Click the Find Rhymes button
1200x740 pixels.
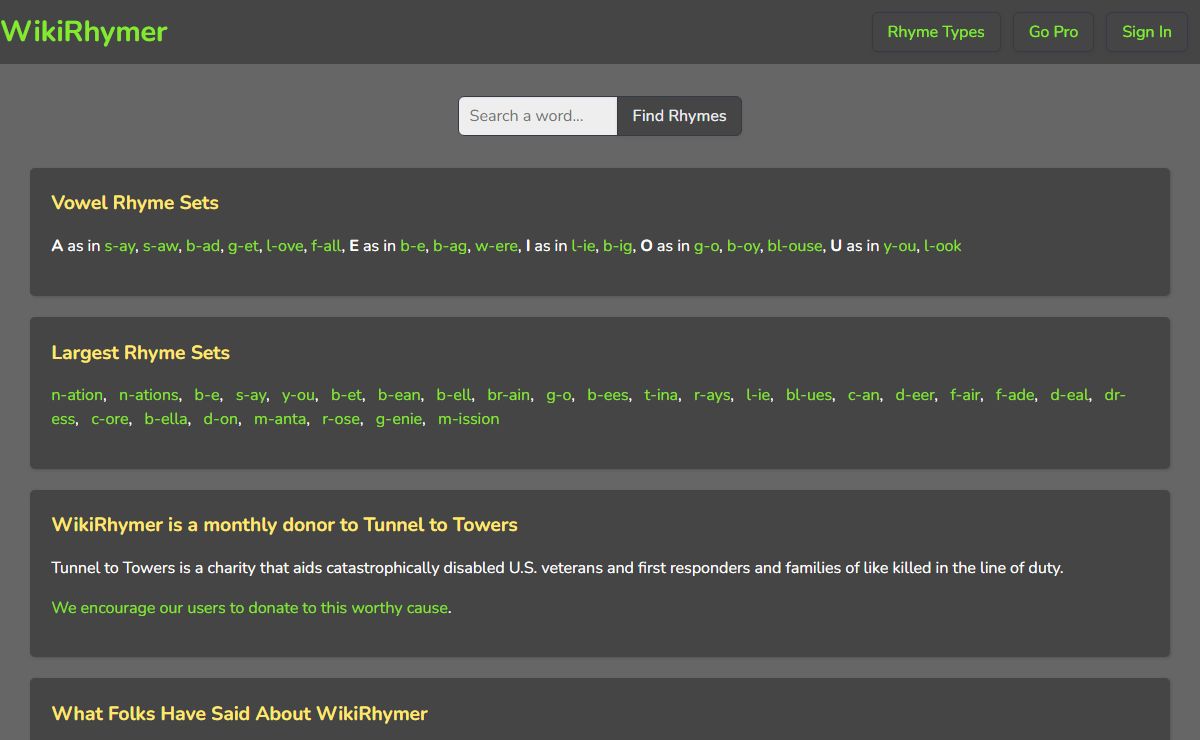[x=679, y=116]
